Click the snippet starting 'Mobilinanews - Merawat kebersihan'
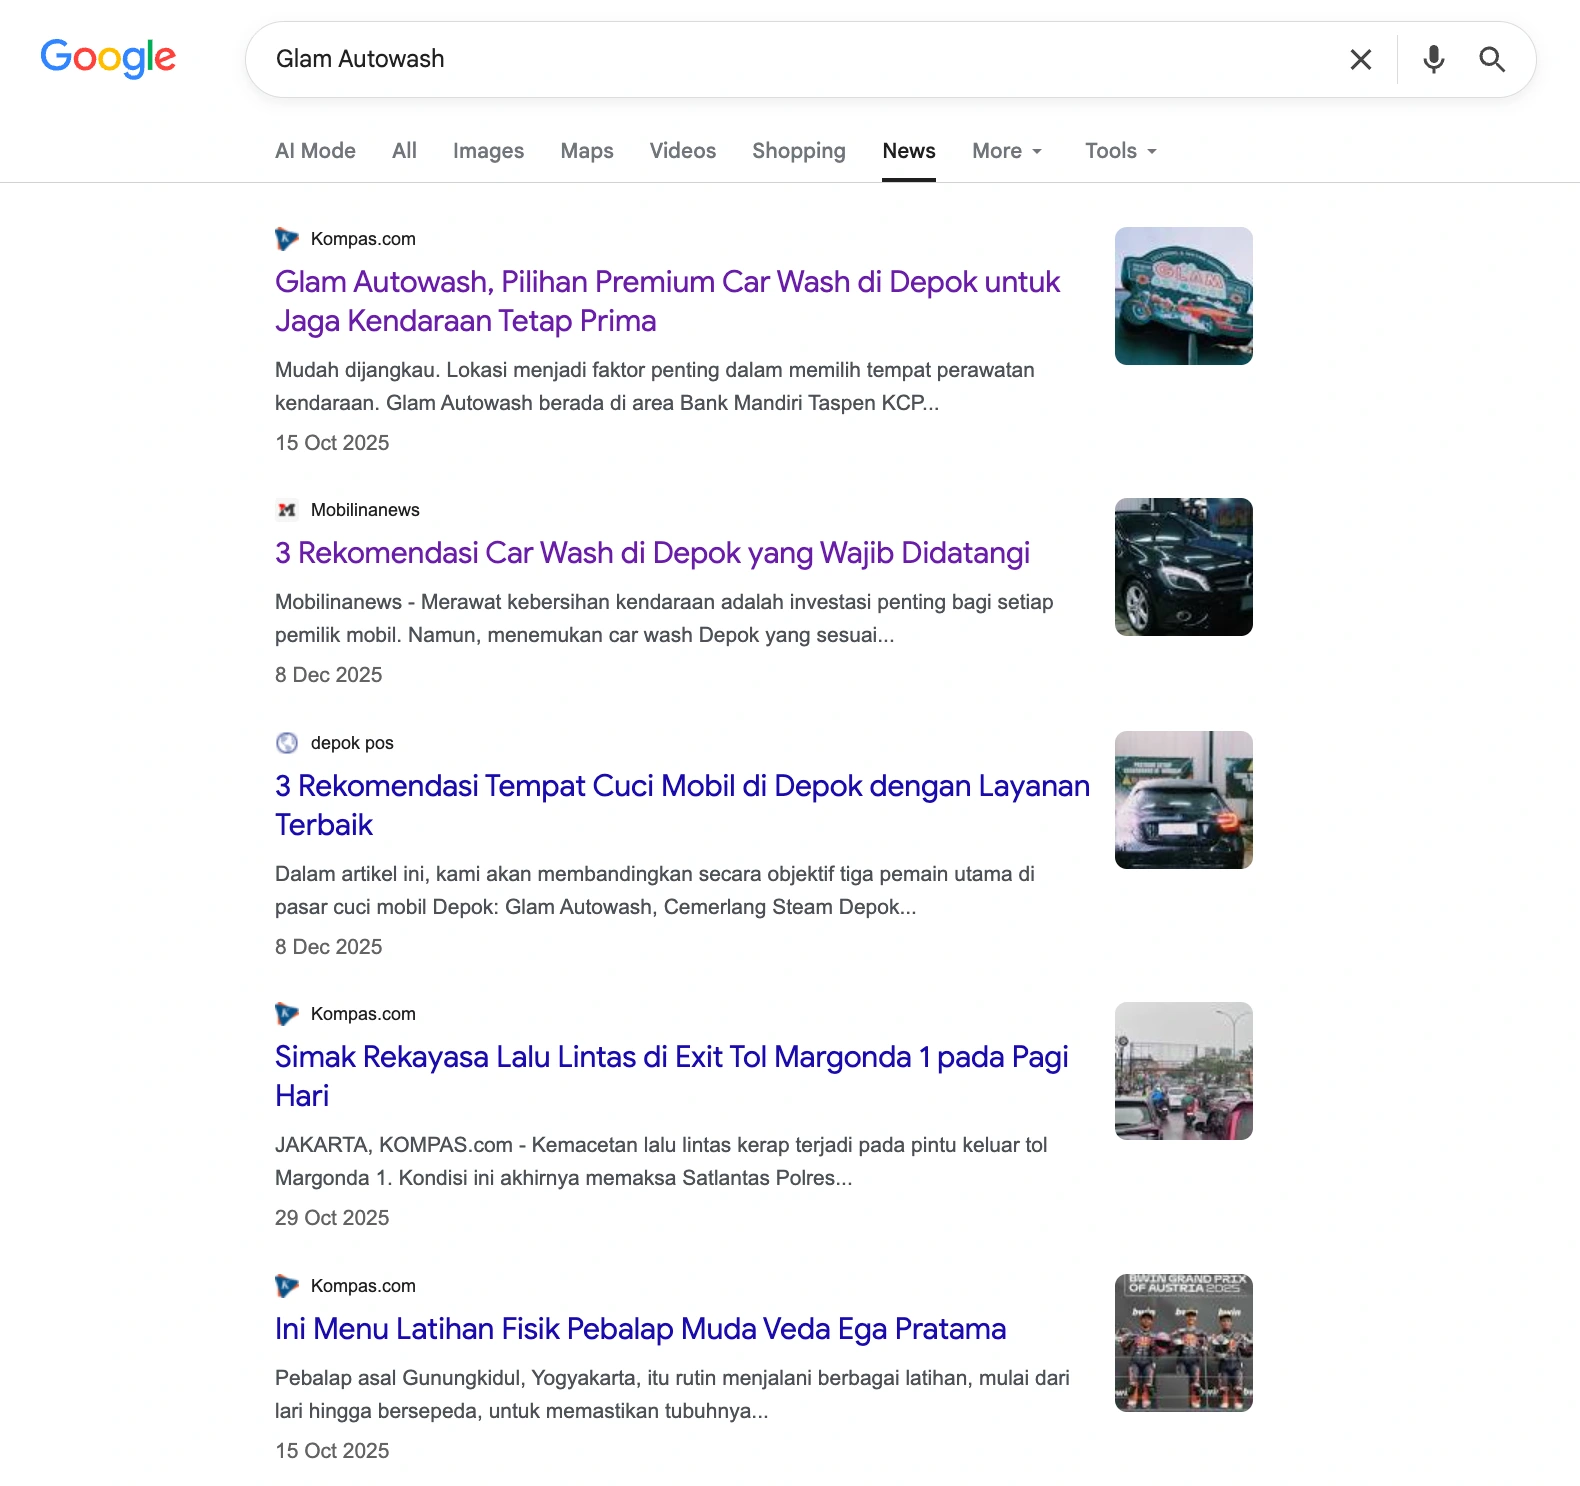 [x=664, y=618]
